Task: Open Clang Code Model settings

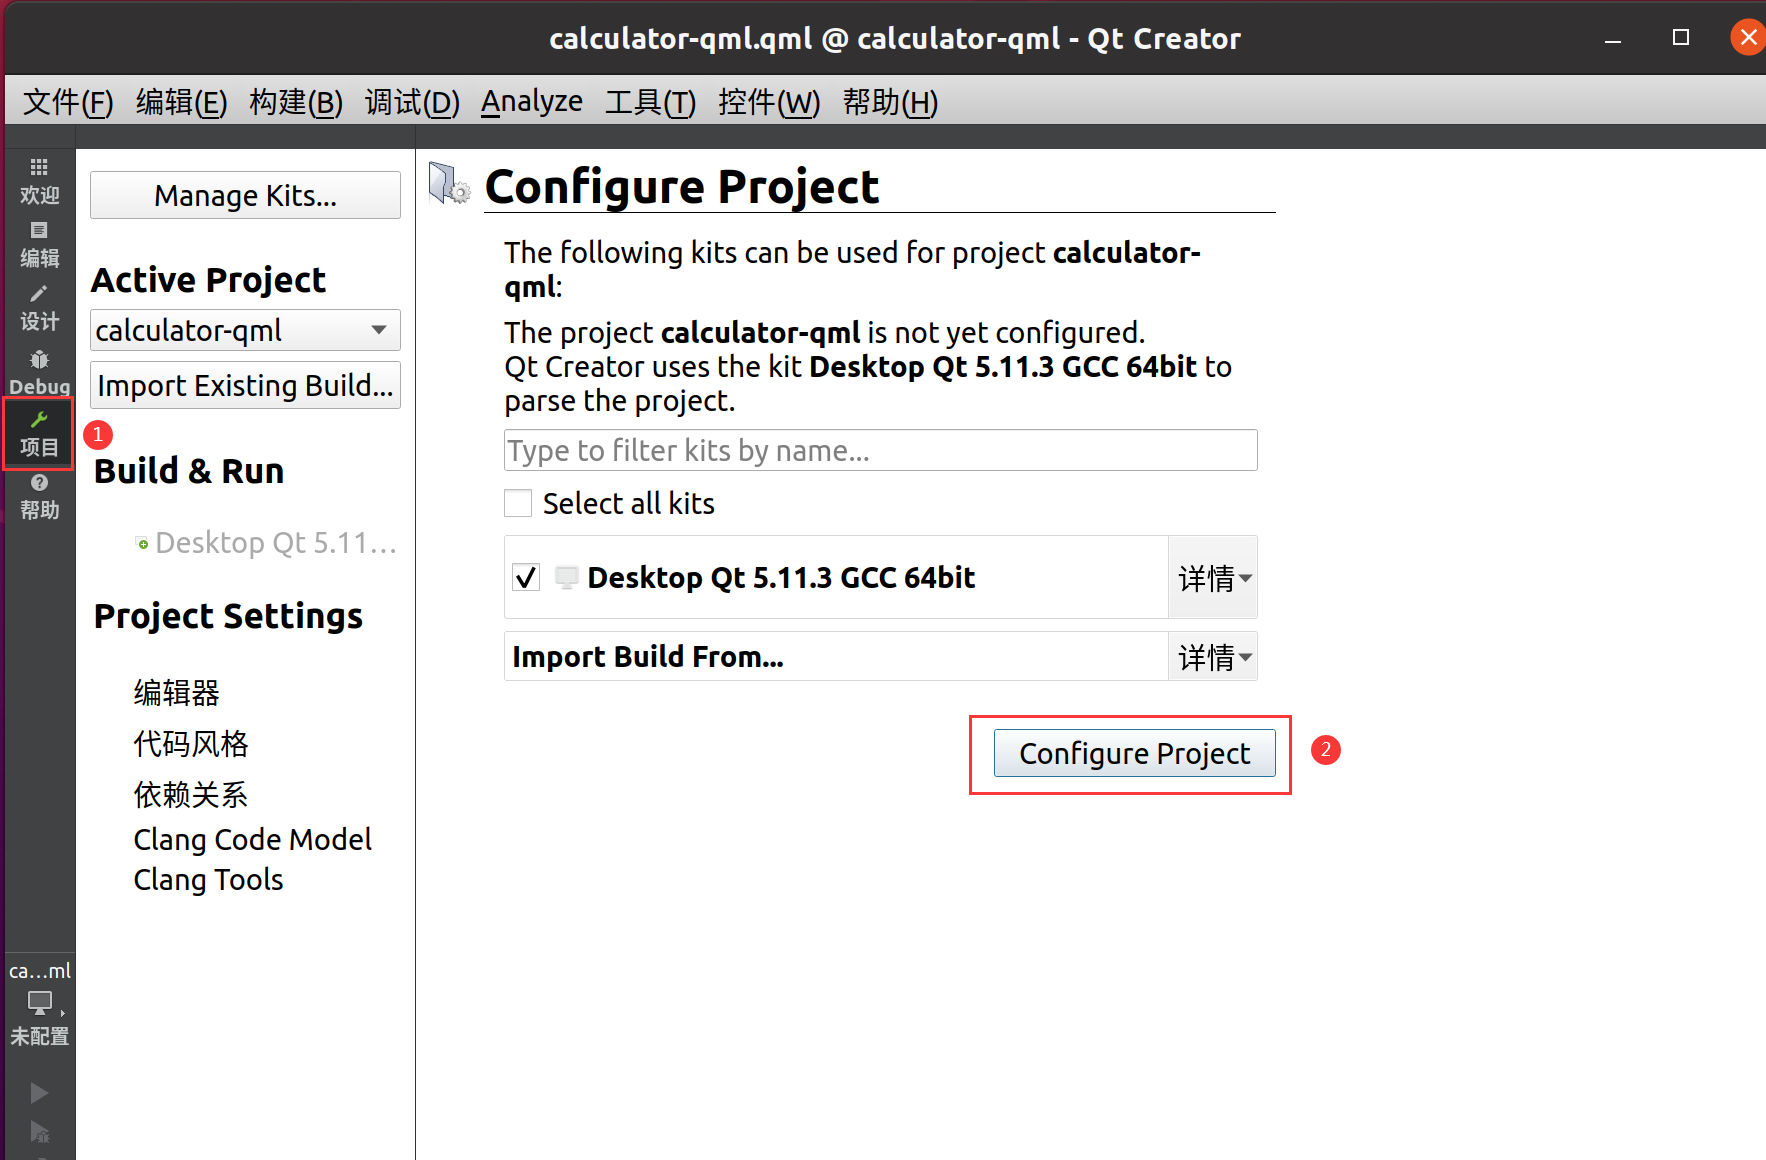Action: click(252, 839)
